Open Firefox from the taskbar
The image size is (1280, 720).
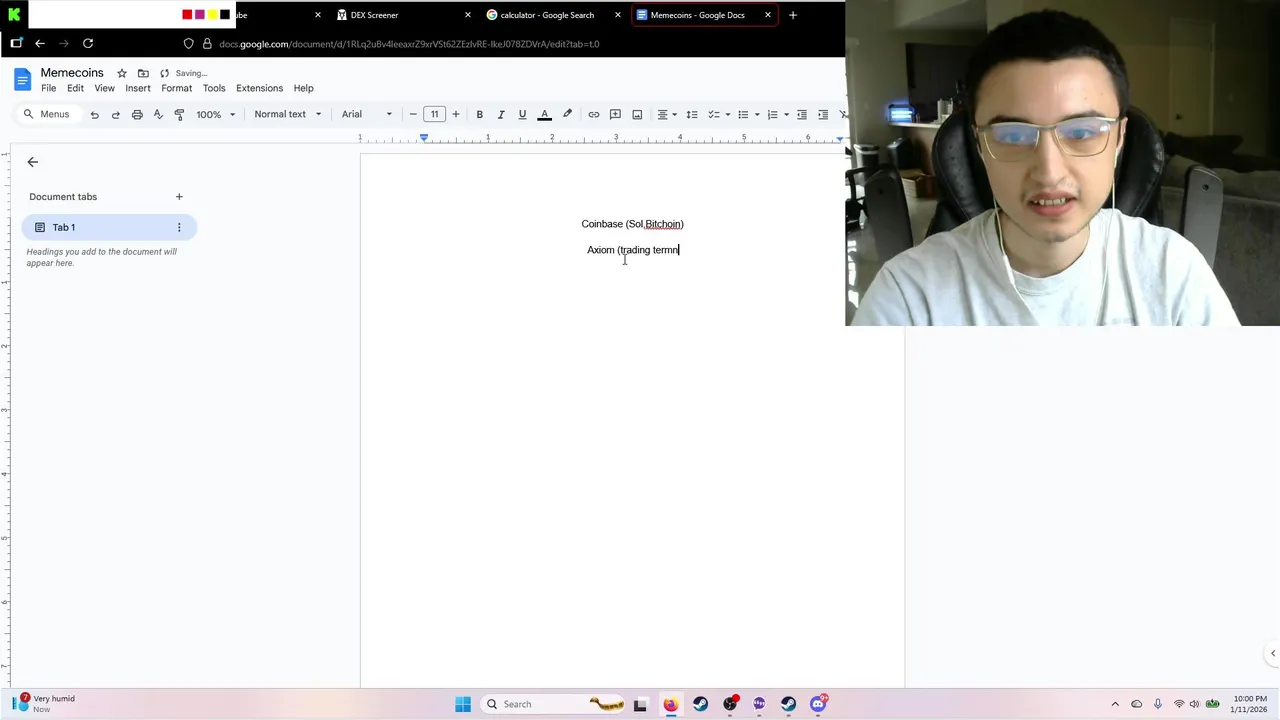(670, 704)
